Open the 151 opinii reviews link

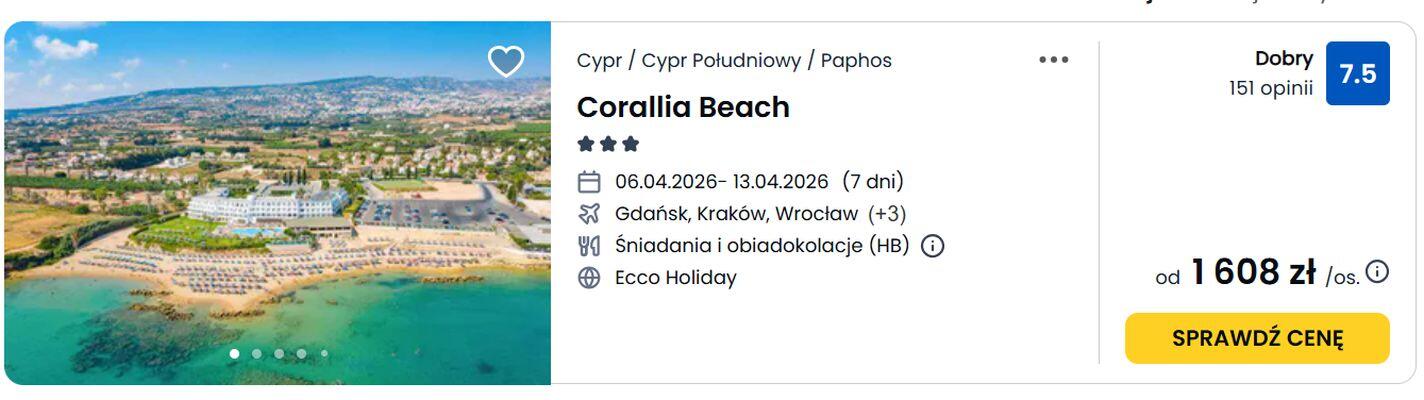(x=1271, y=88)
